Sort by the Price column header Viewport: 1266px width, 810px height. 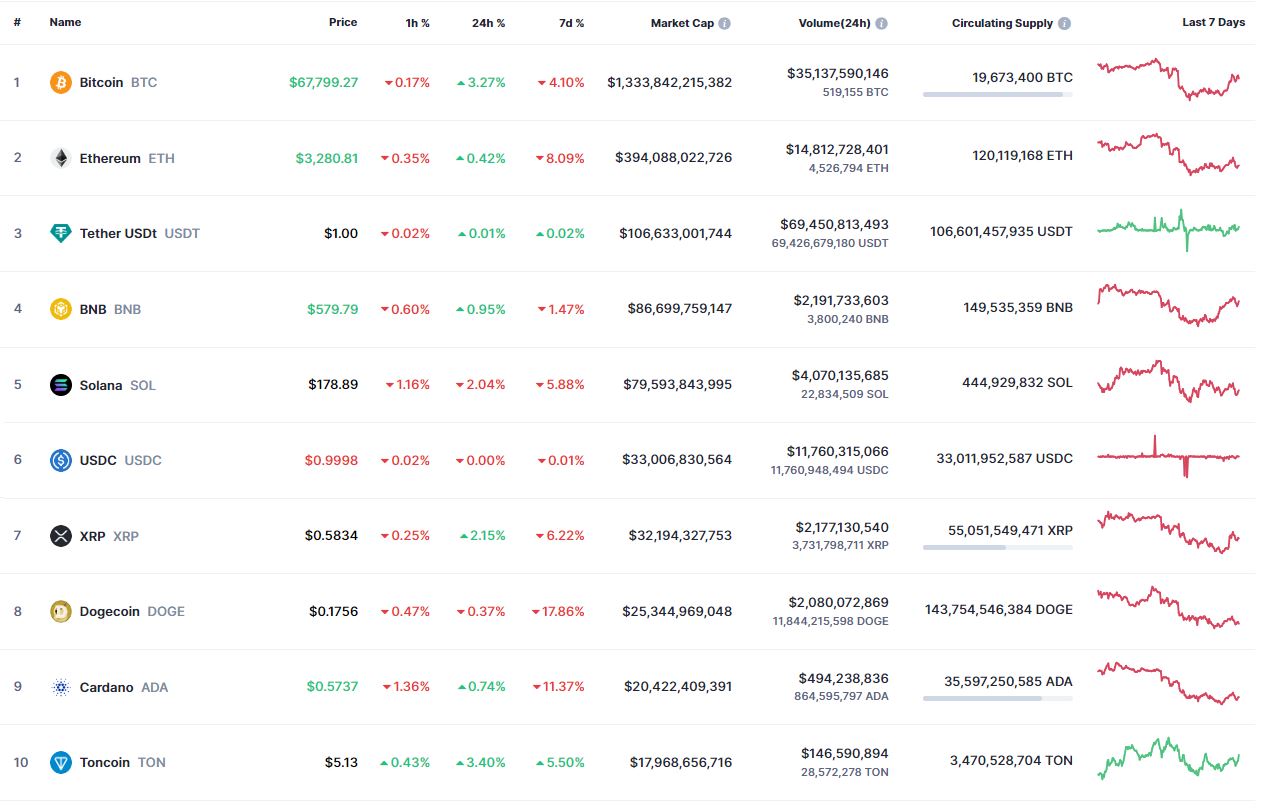pos(343,22)
